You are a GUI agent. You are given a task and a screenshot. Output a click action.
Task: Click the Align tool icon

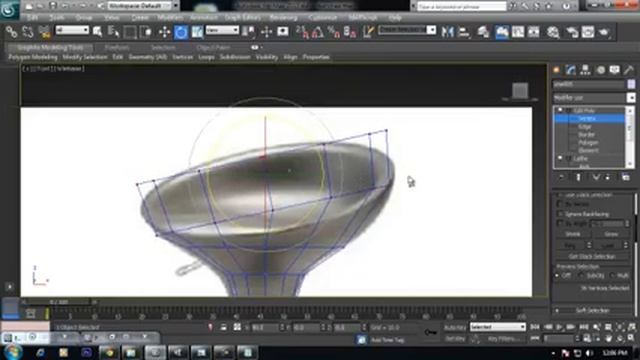tap(464, 32)
